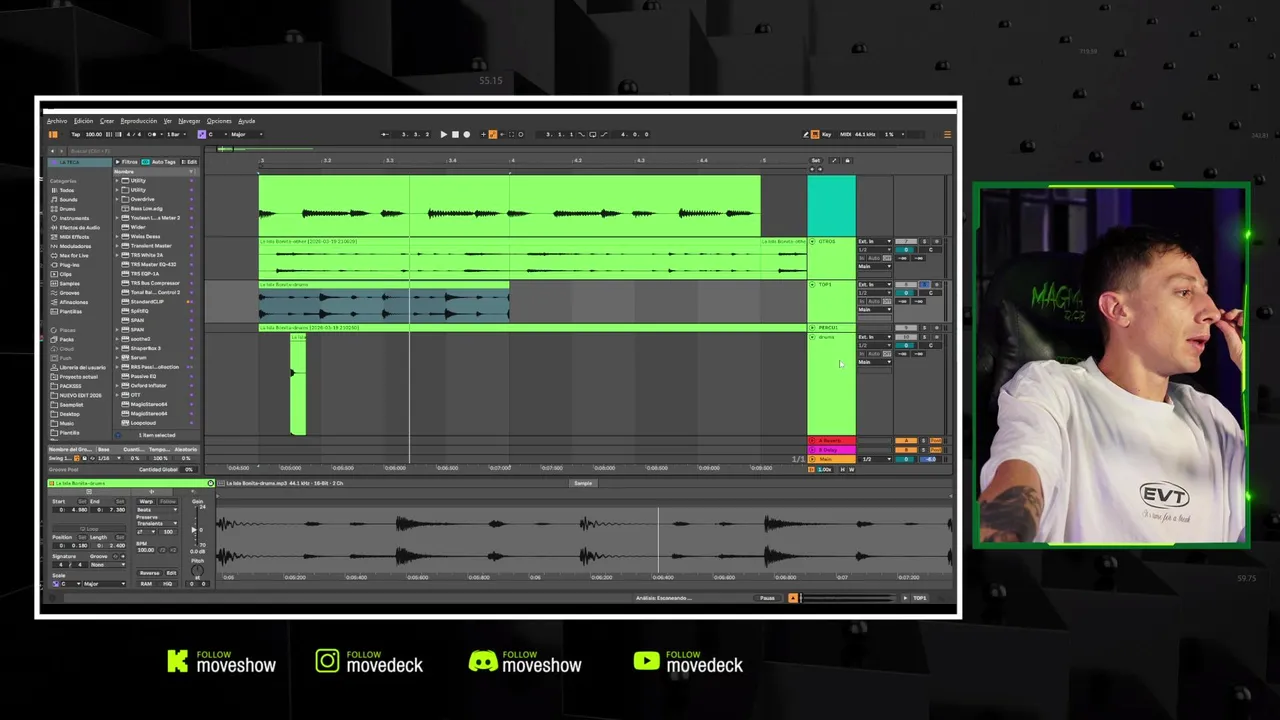1280x720 pixels.
Task: Open Librería del usuario folder
Action: [80, 368]
